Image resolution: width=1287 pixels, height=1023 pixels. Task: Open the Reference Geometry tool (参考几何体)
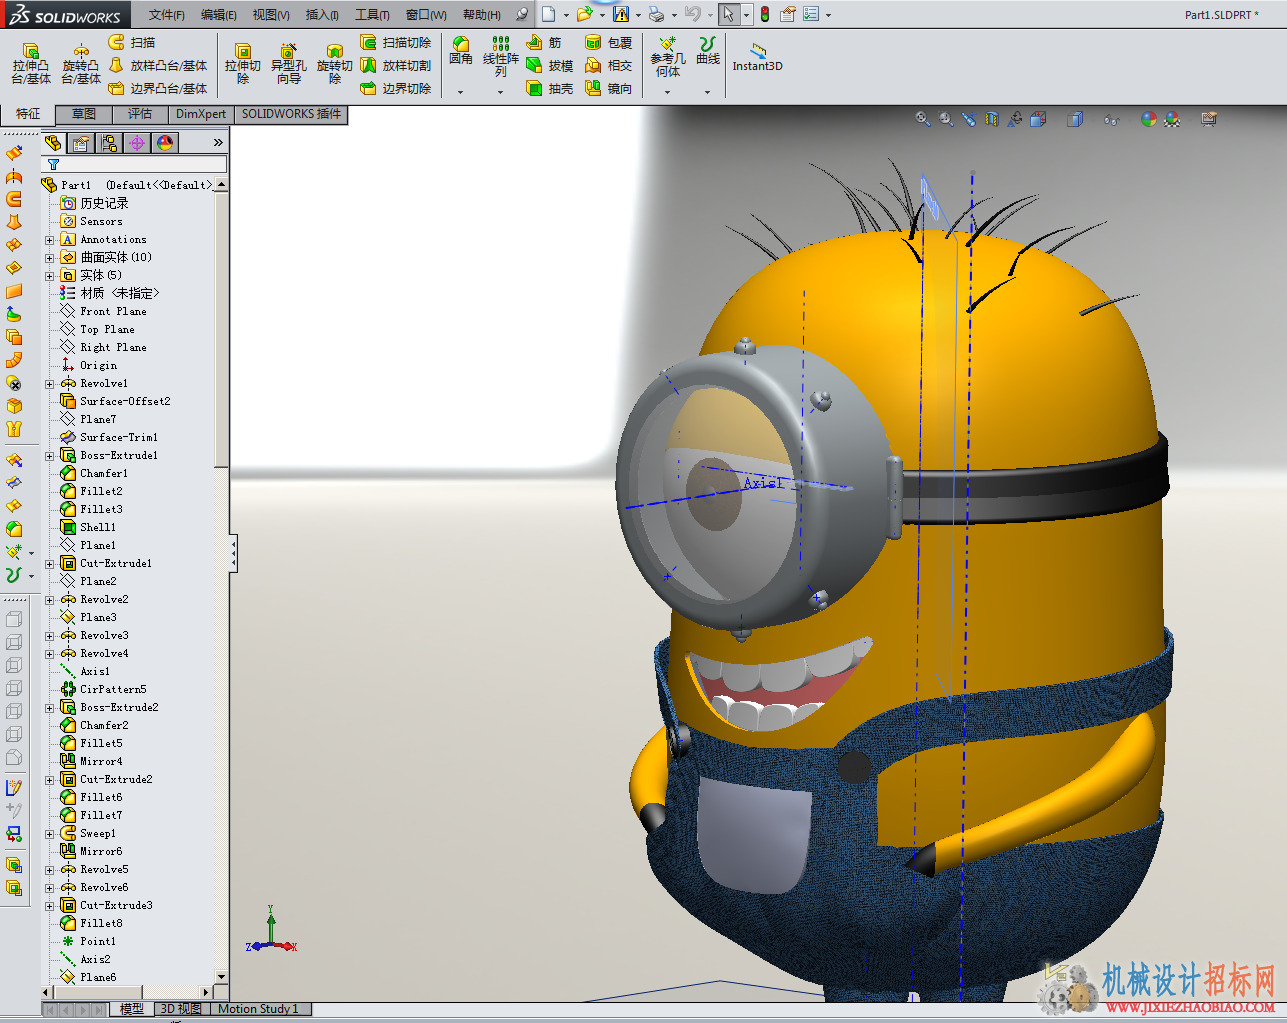[668, 57]
